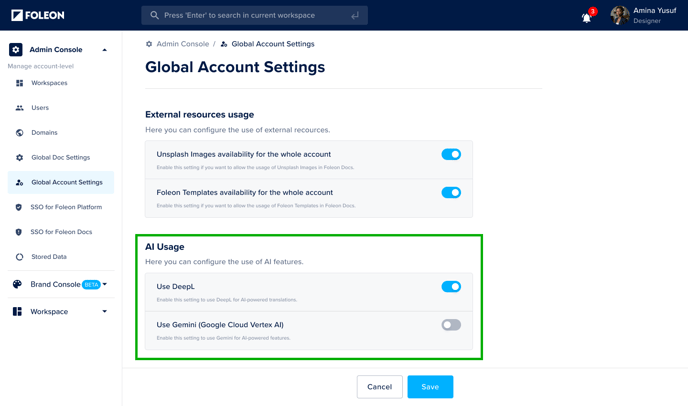
Task: Click the 'AI Usage' heading
Action: tap(165, 247)
